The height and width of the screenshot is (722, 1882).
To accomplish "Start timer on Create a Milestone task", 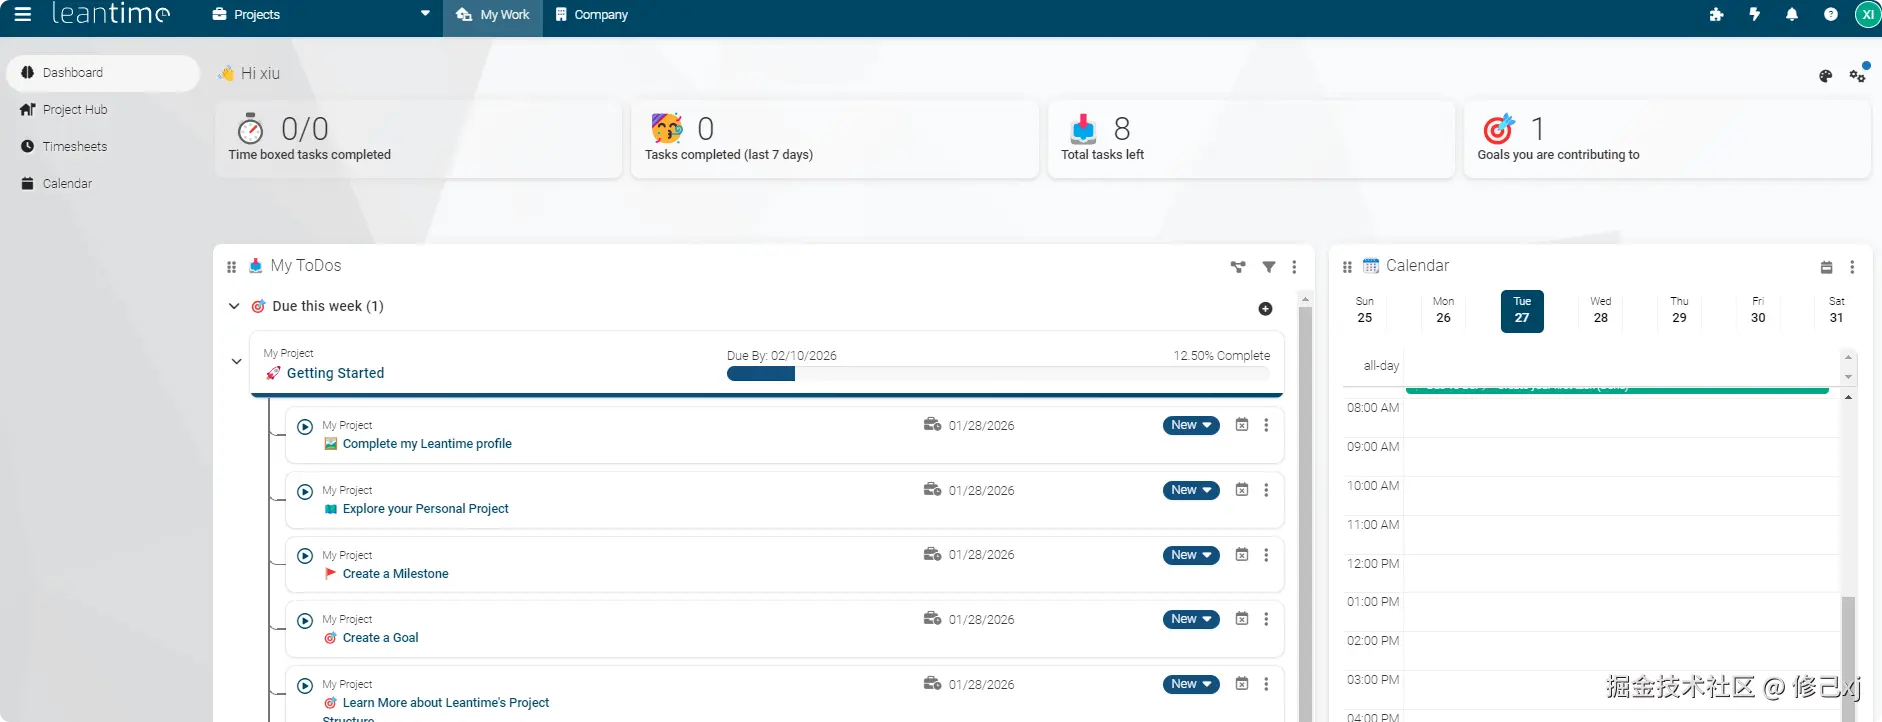I will 305,556.
